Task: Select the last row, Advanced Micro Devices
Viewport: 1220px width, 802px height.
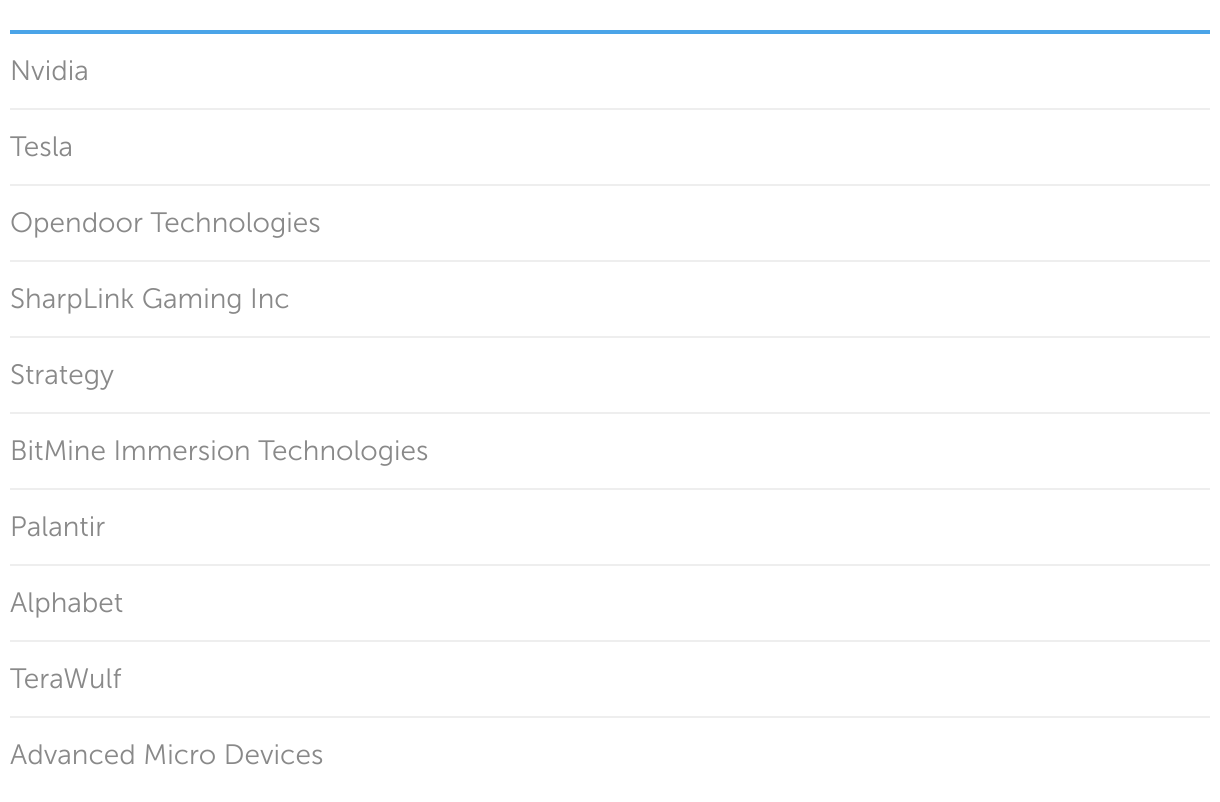Action: coord(166,755)
